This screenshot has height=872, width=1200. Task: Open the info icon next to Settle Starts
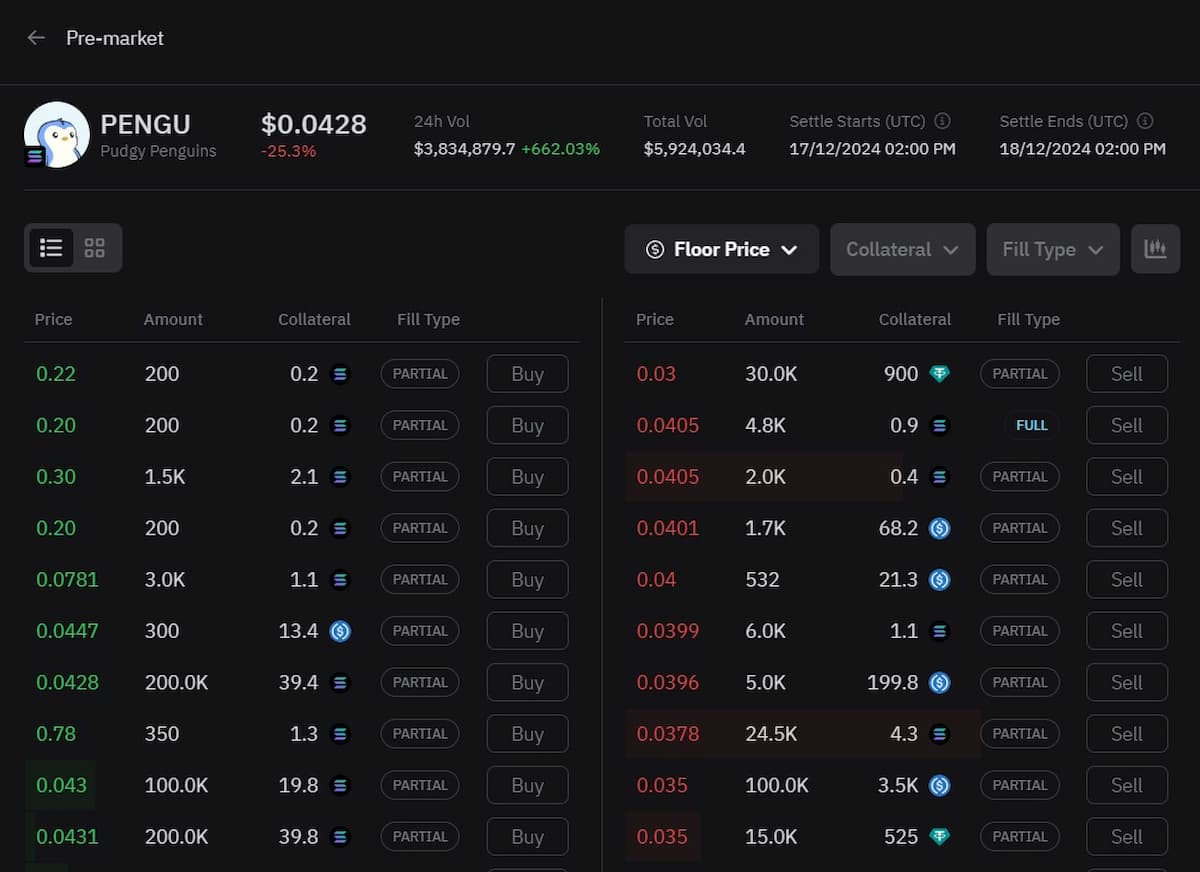(941, 121)
